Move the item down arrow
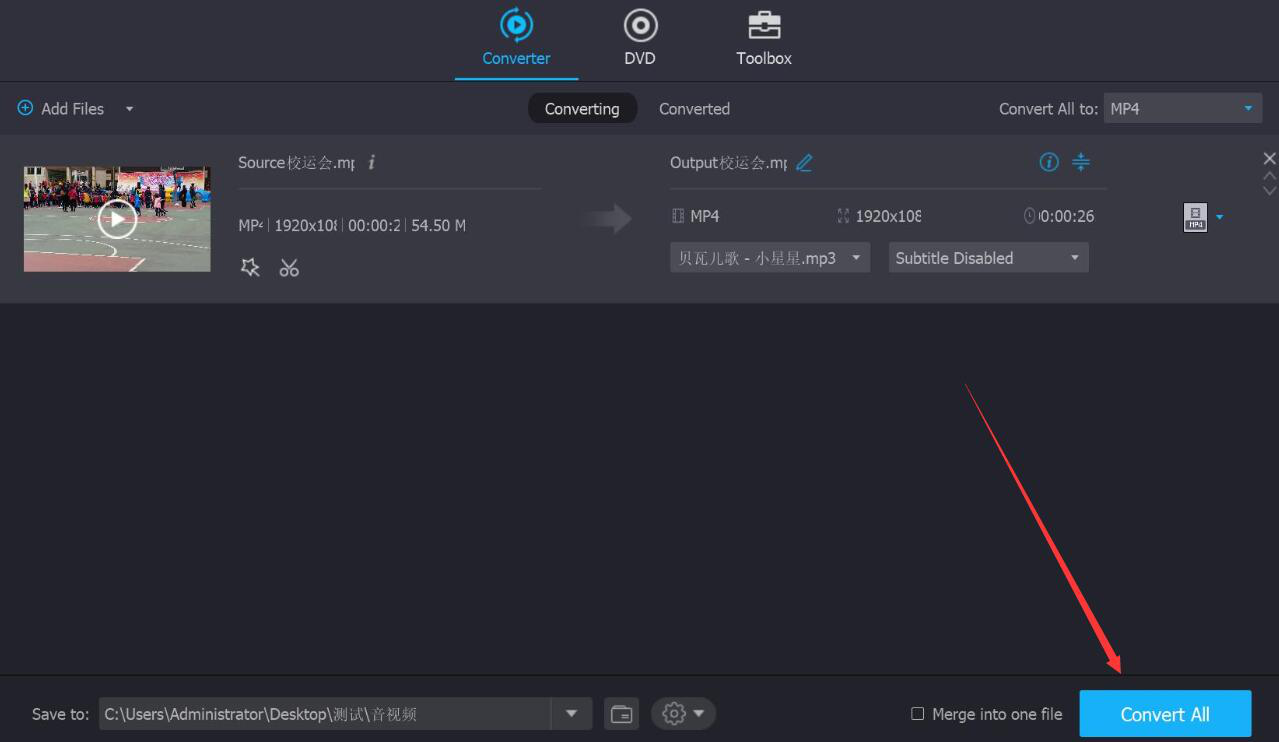Viewport: 1279px width, 742px height. point(1270,190)
